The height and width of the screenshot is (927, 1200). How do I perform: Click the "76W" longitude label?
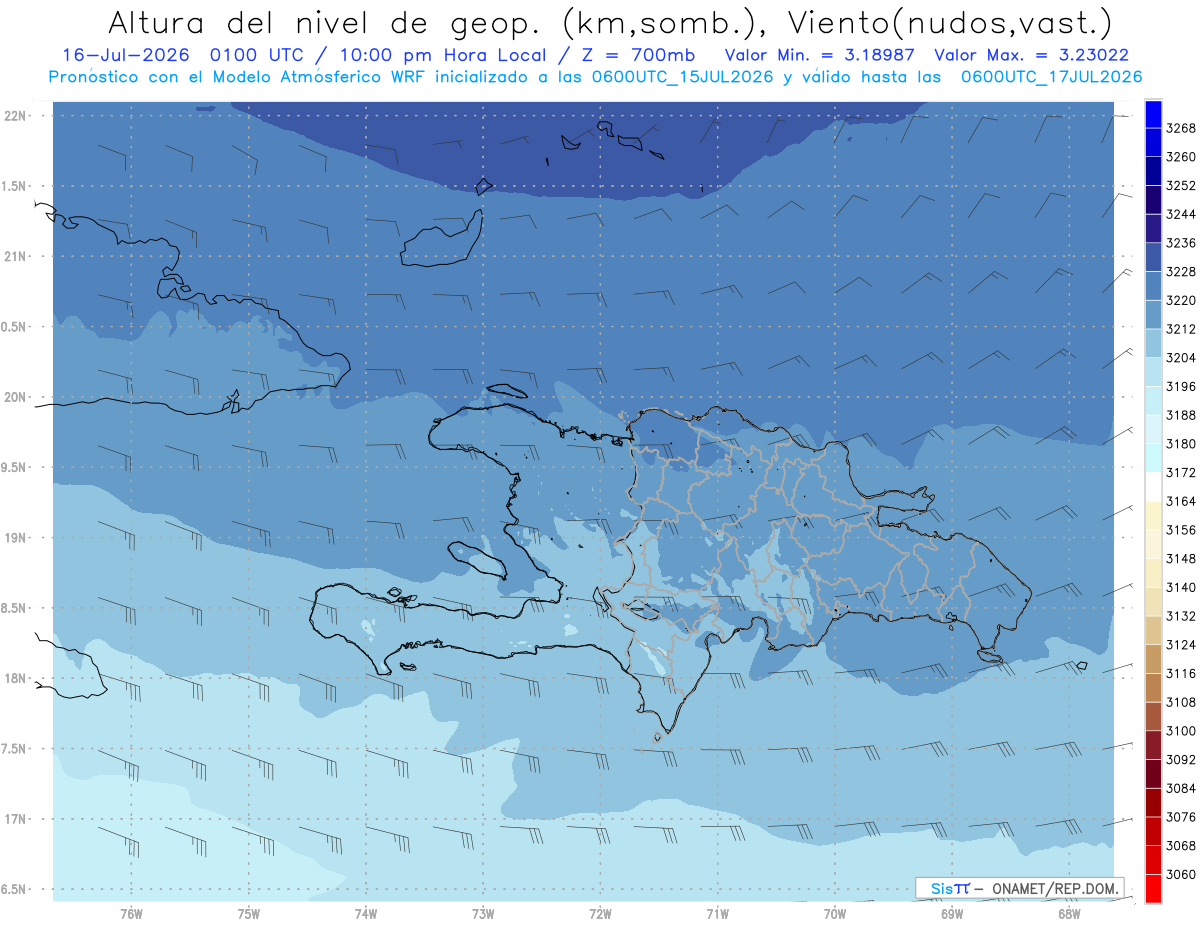(131, 914)
